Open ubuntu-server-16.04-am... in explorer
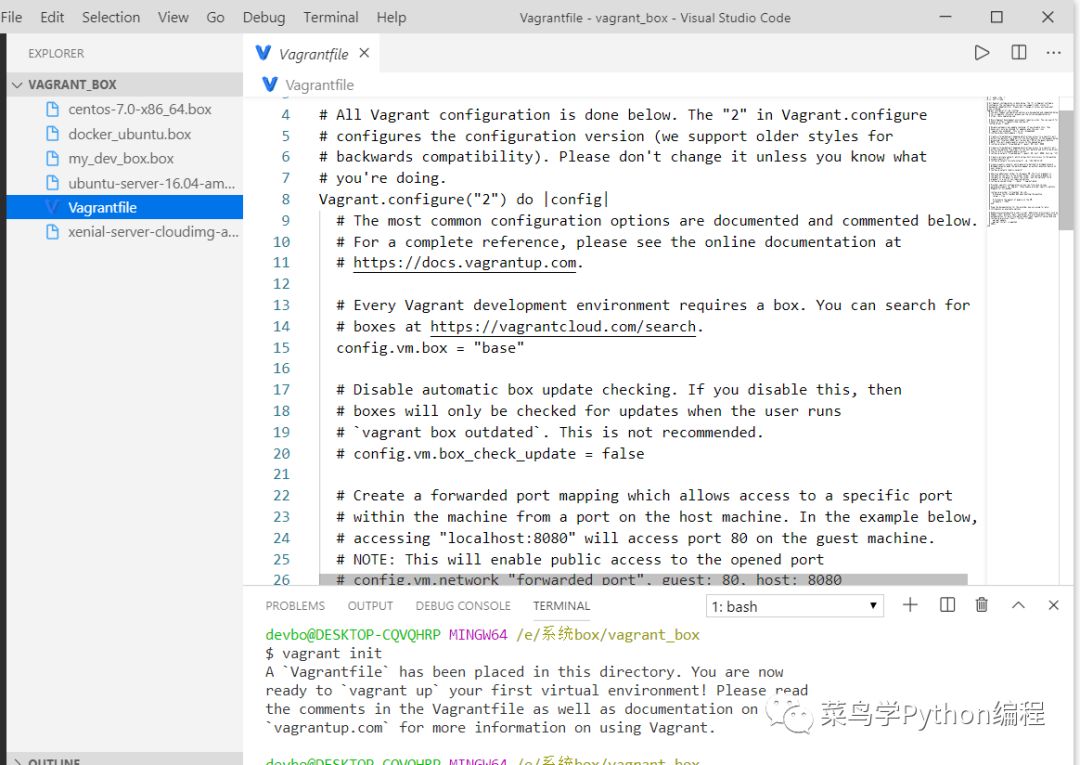This screenshot has width=1080, height=765. pyautogui.click(x=152, y=183)
